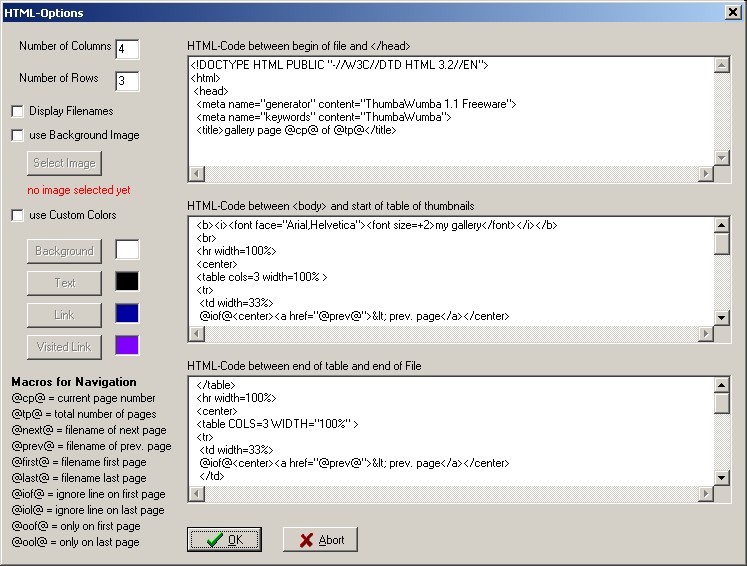Image resolution: width=747 pixels, height=566 pixels.
Task: Click the black Text color swatch
Action: point(127,282)
